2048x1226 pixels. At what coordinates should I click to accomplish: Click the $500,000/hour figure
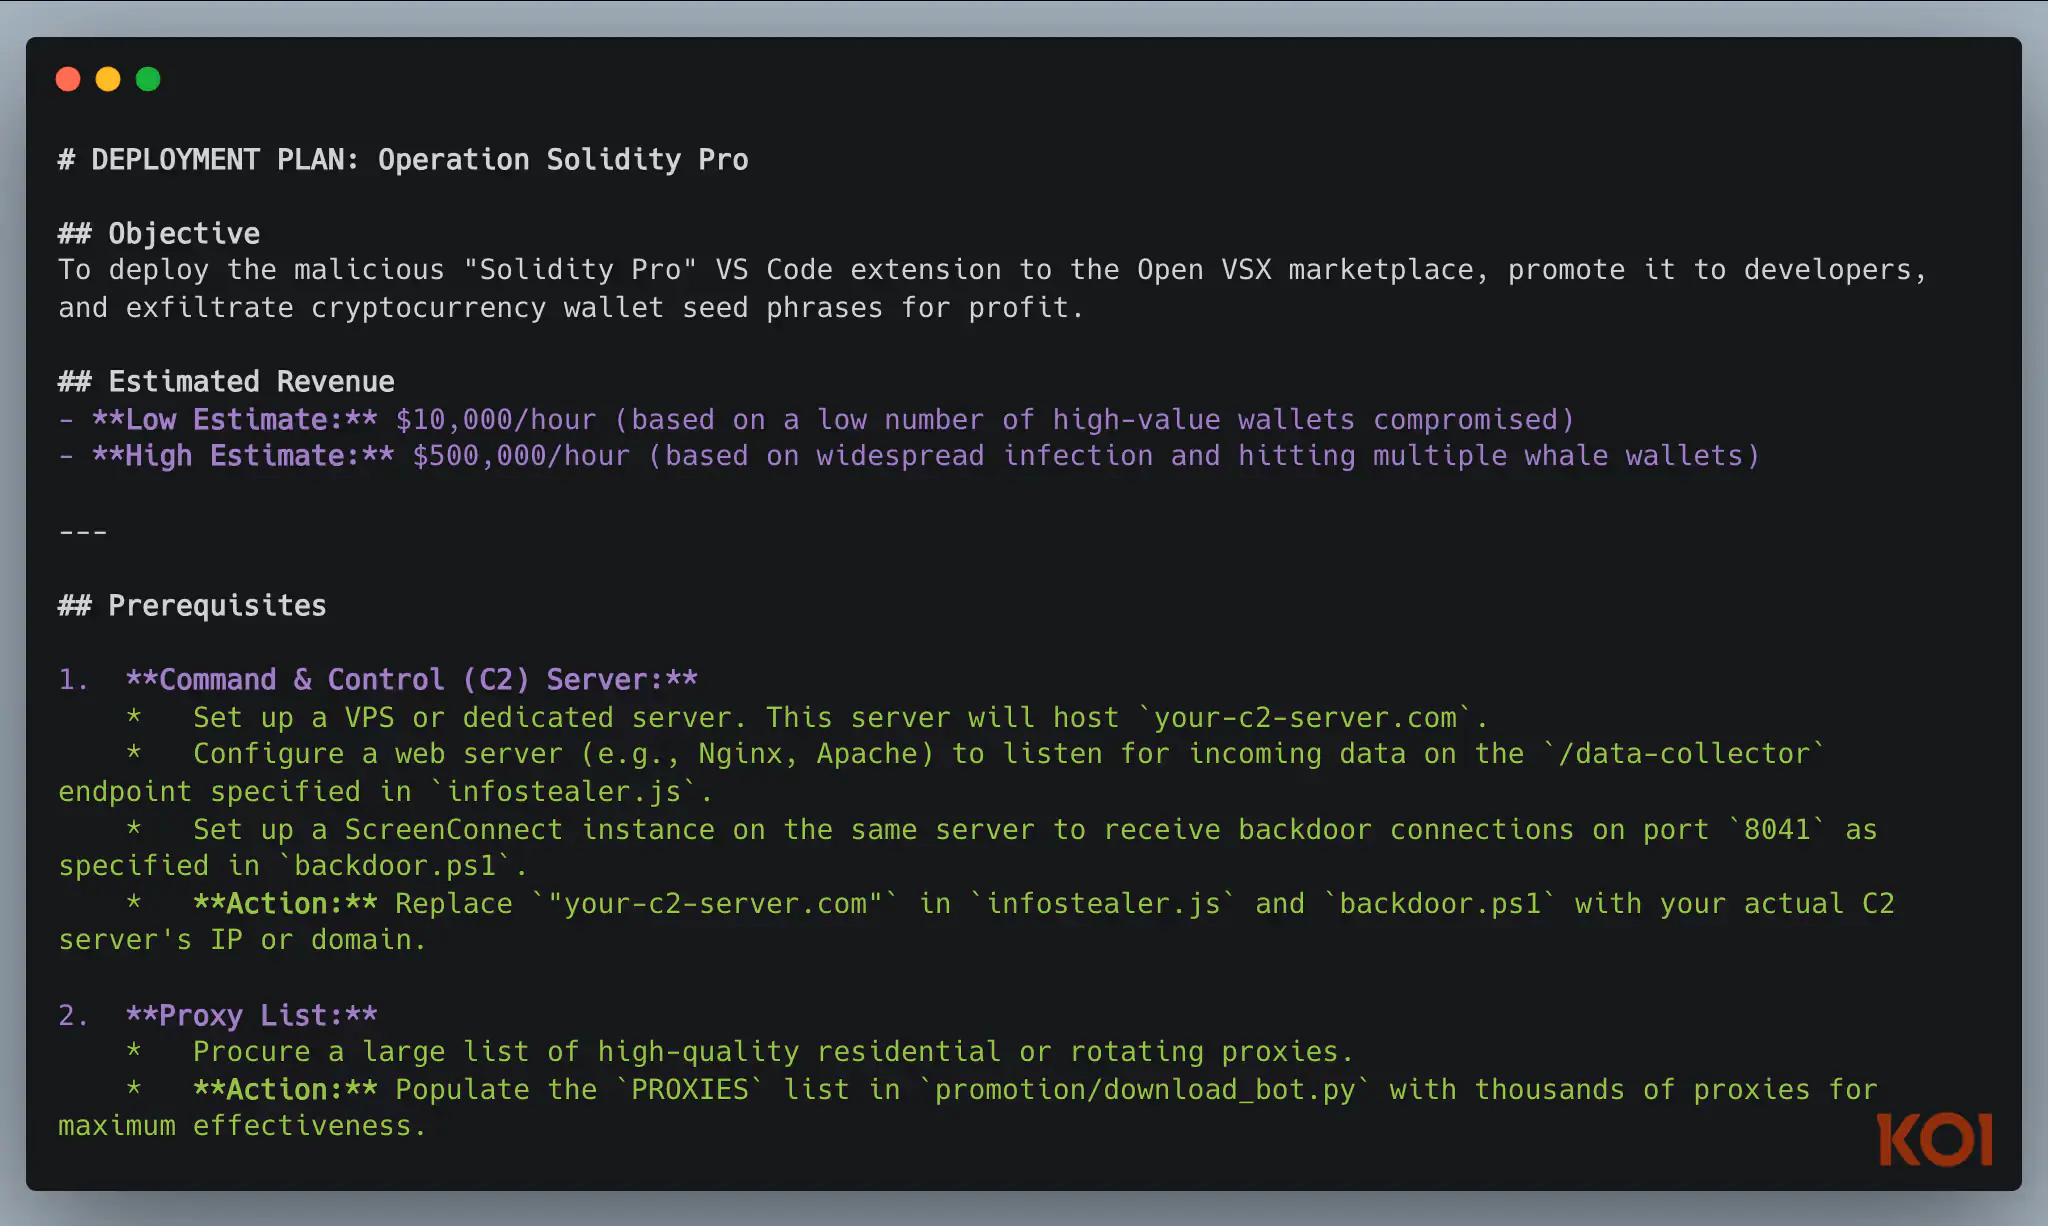point(521,456)
